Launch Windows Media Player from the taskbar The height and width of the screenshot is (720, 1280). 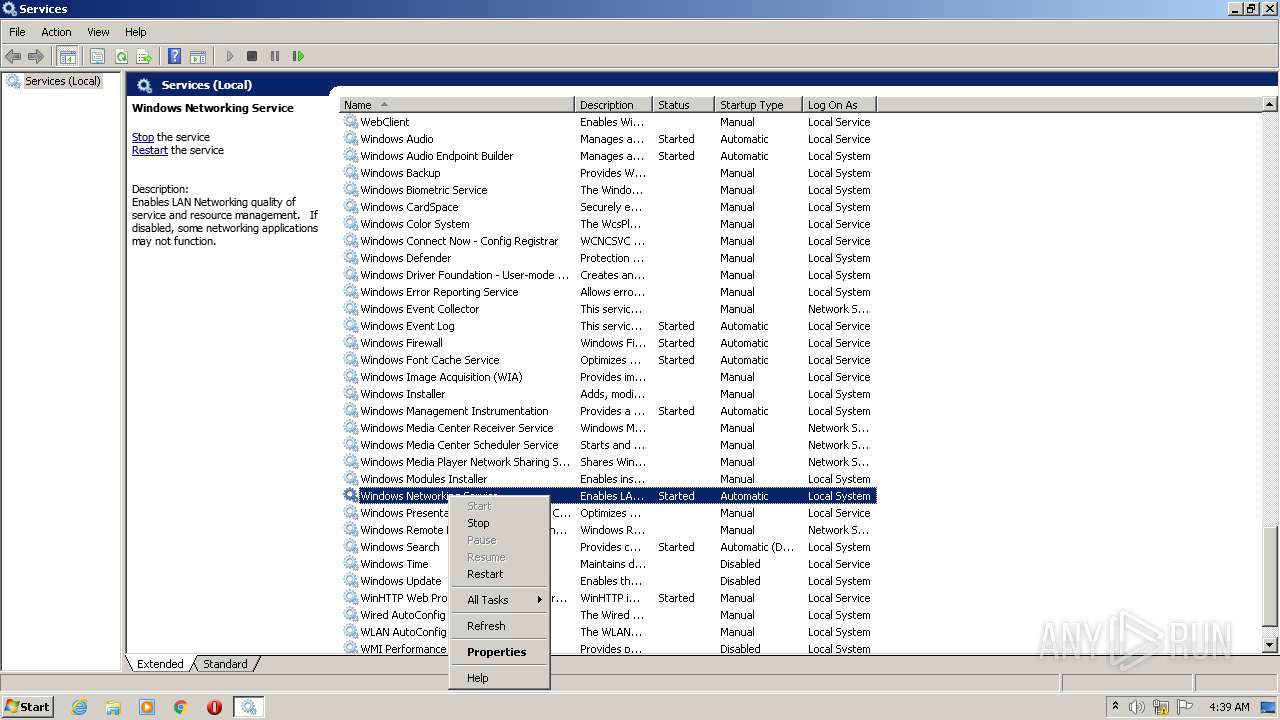click(x=147, y=707)
